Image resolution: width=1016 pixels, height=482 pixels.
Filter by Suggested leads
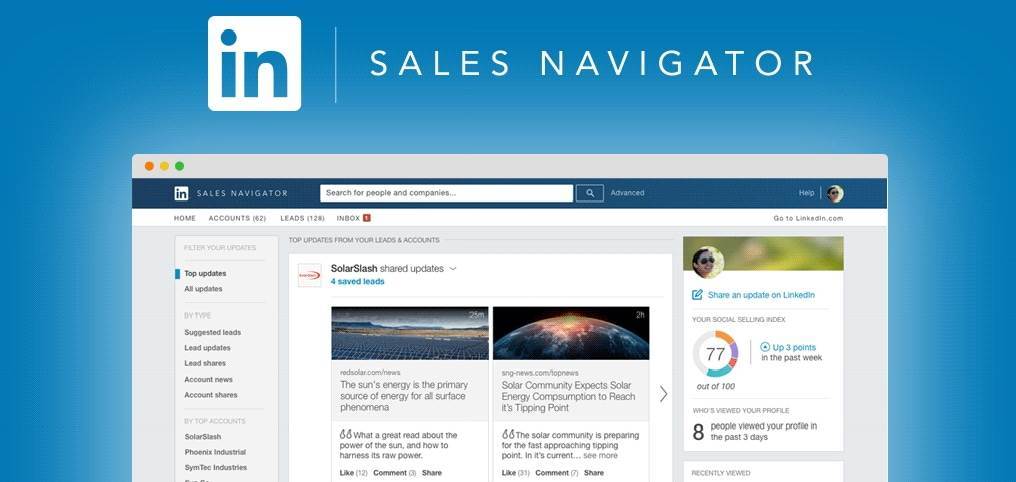[213, 332]
